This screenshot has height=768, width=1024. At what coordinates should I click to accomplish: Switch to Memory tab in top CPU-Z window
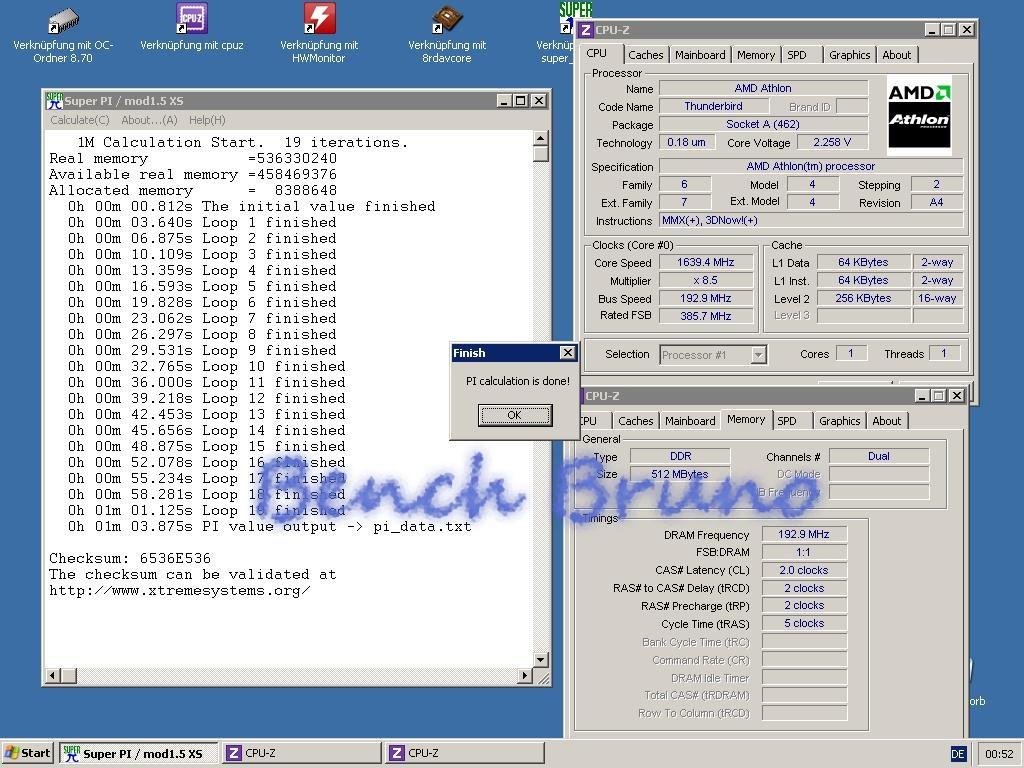point(756,56)
